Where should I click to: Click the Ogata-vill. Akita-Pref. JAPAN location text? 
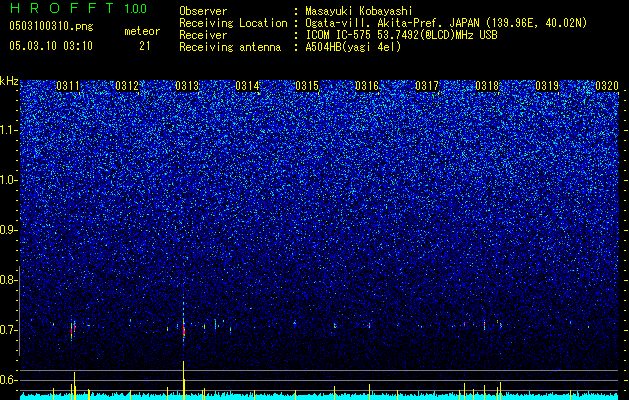tap(446, 23)
